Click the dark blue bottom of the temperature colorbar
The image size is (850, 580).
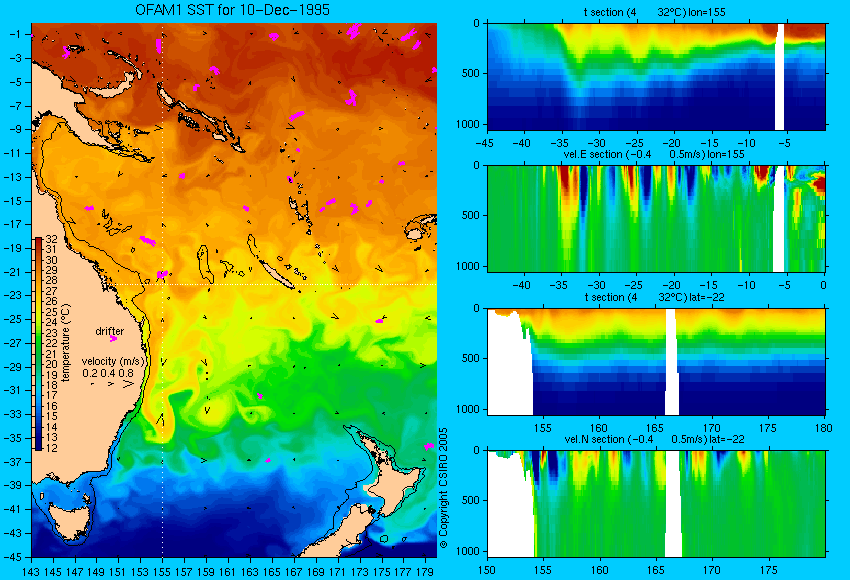click(x=39, y=446)
